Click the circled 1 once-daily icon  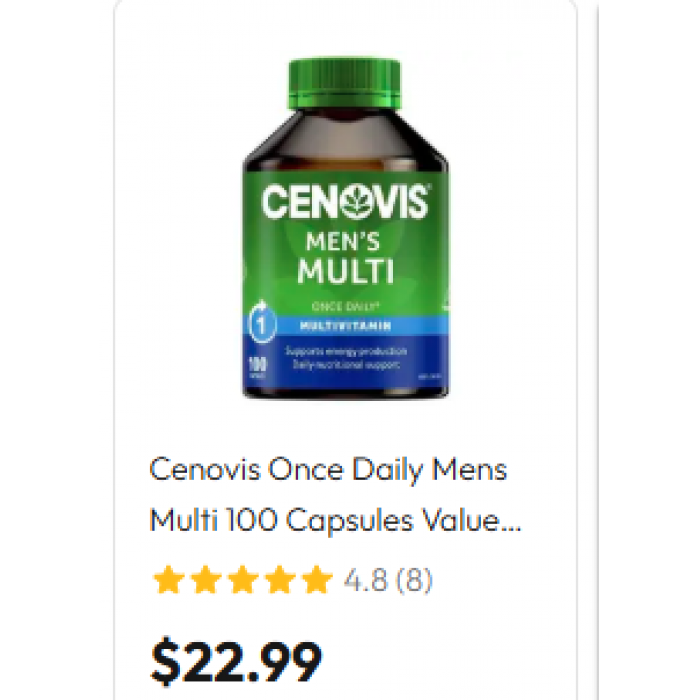click(261, 323)
